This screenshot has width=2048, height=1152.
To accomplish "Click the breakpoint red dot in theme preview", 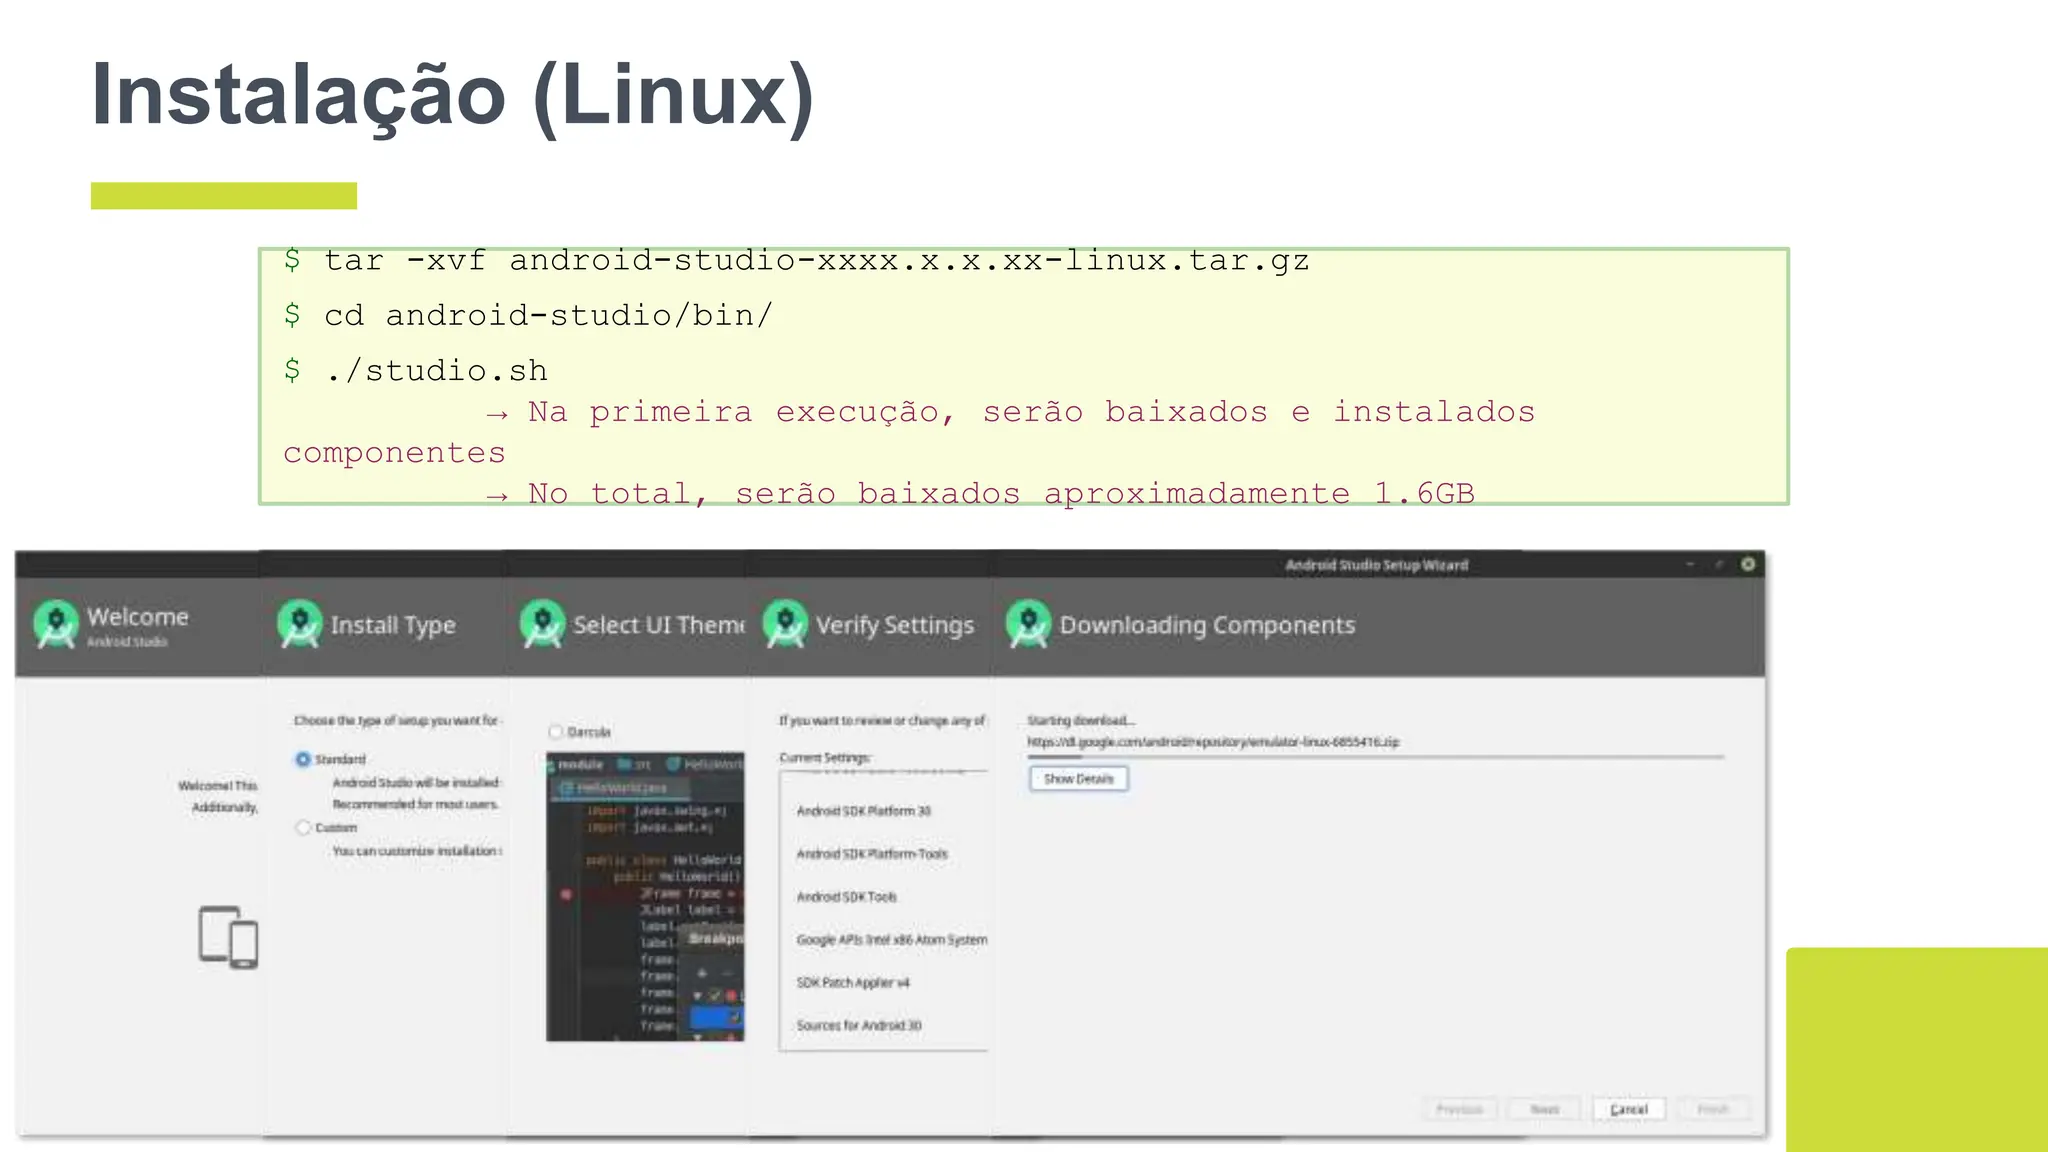I will 566,894.
